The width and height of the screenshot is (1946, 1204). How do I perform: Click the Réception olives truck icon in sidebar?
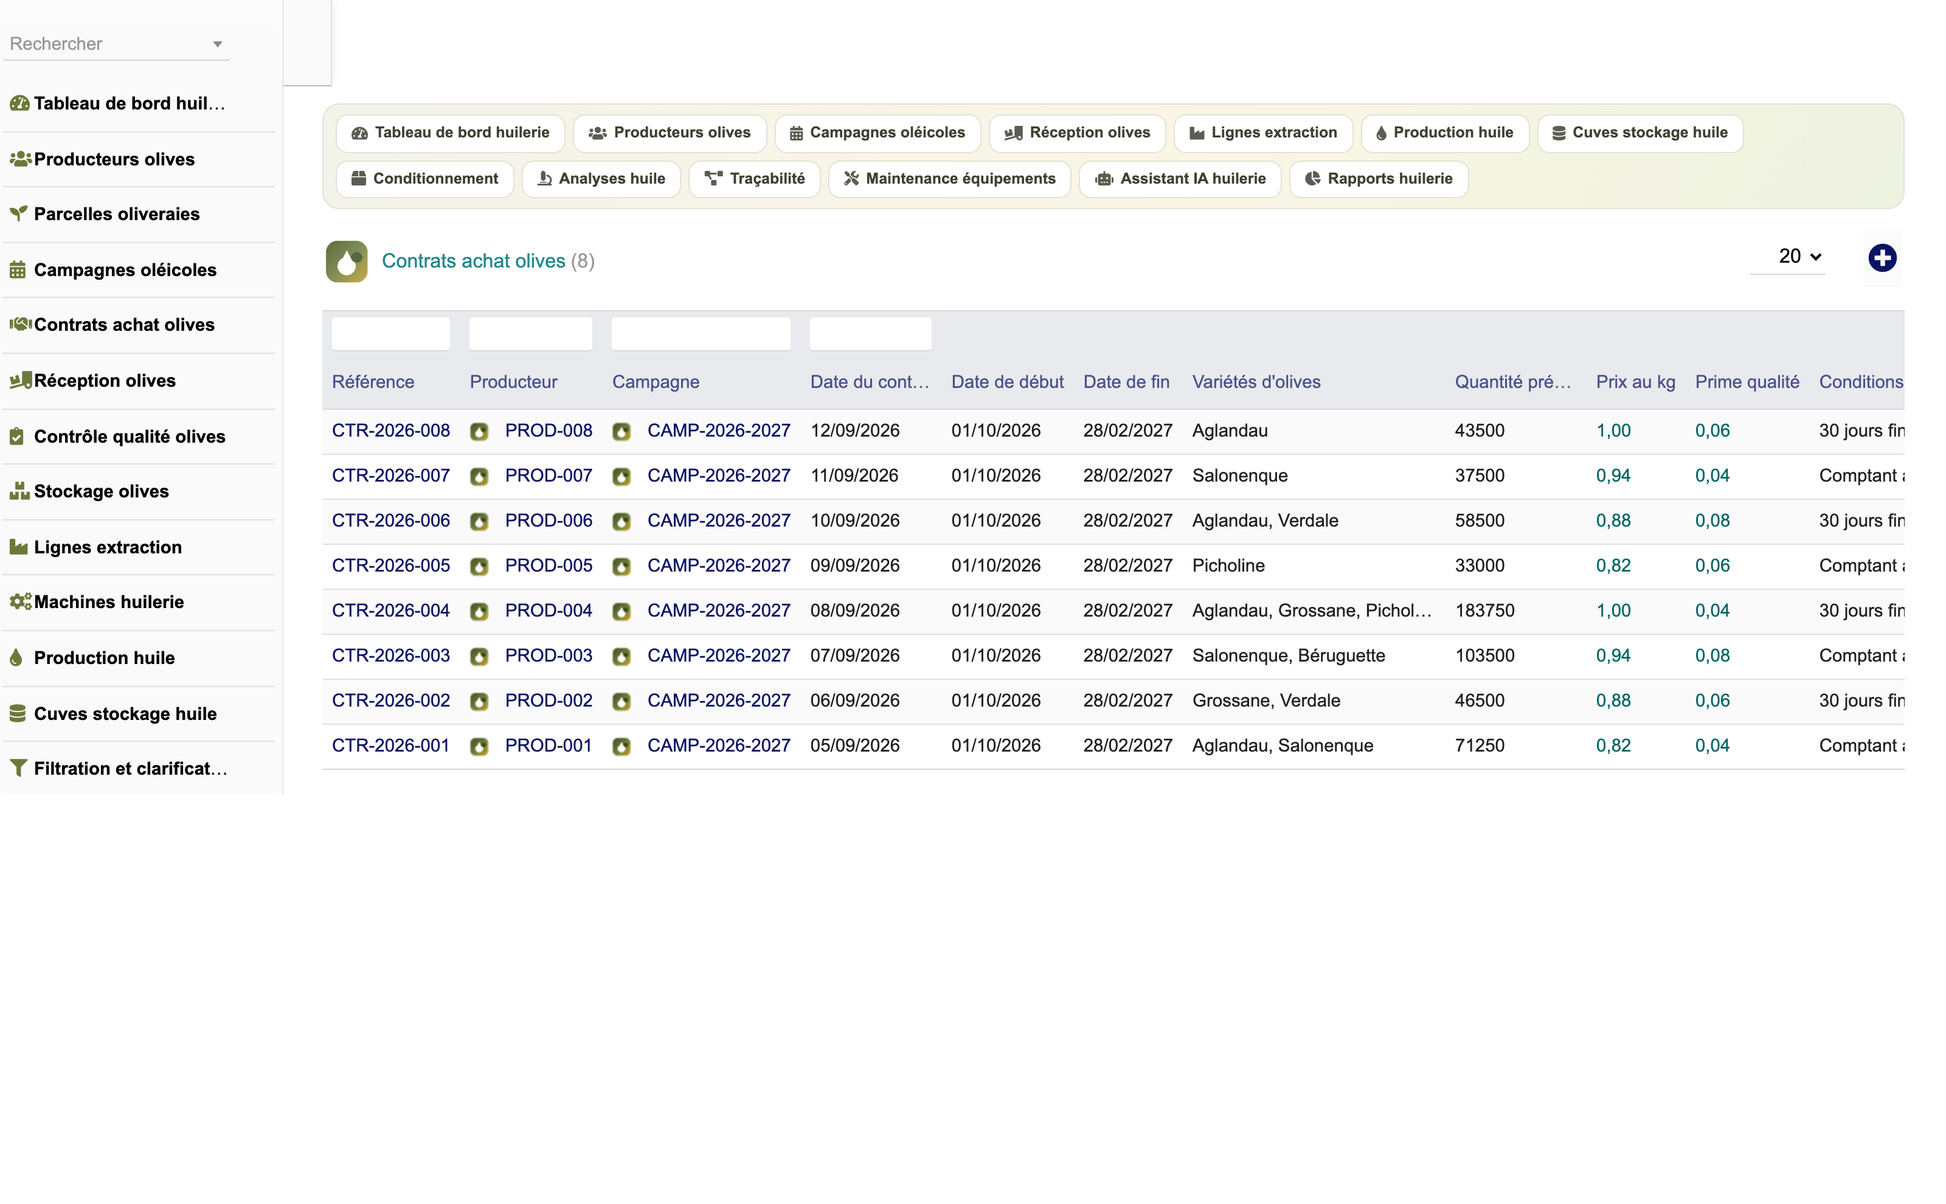(x=20, y=380)
